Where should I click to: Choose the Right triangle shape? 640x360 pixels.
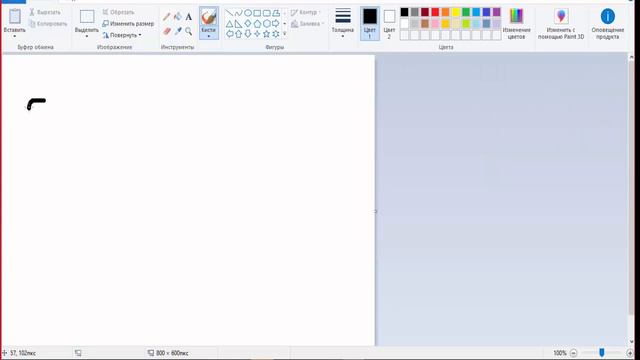coord(238,24)
